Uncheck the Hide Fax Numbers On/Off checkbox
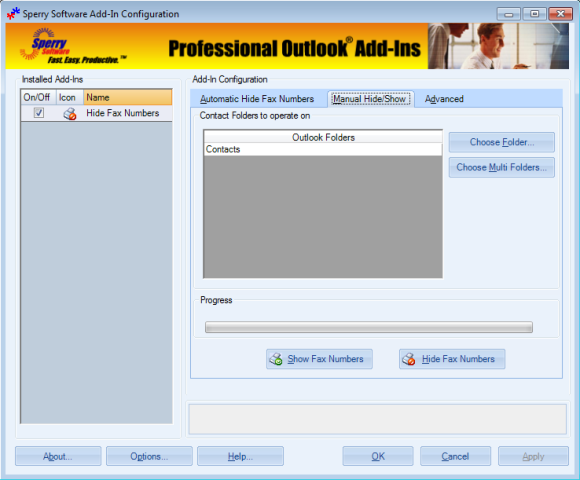580x480 pixels. coord(39,113)
